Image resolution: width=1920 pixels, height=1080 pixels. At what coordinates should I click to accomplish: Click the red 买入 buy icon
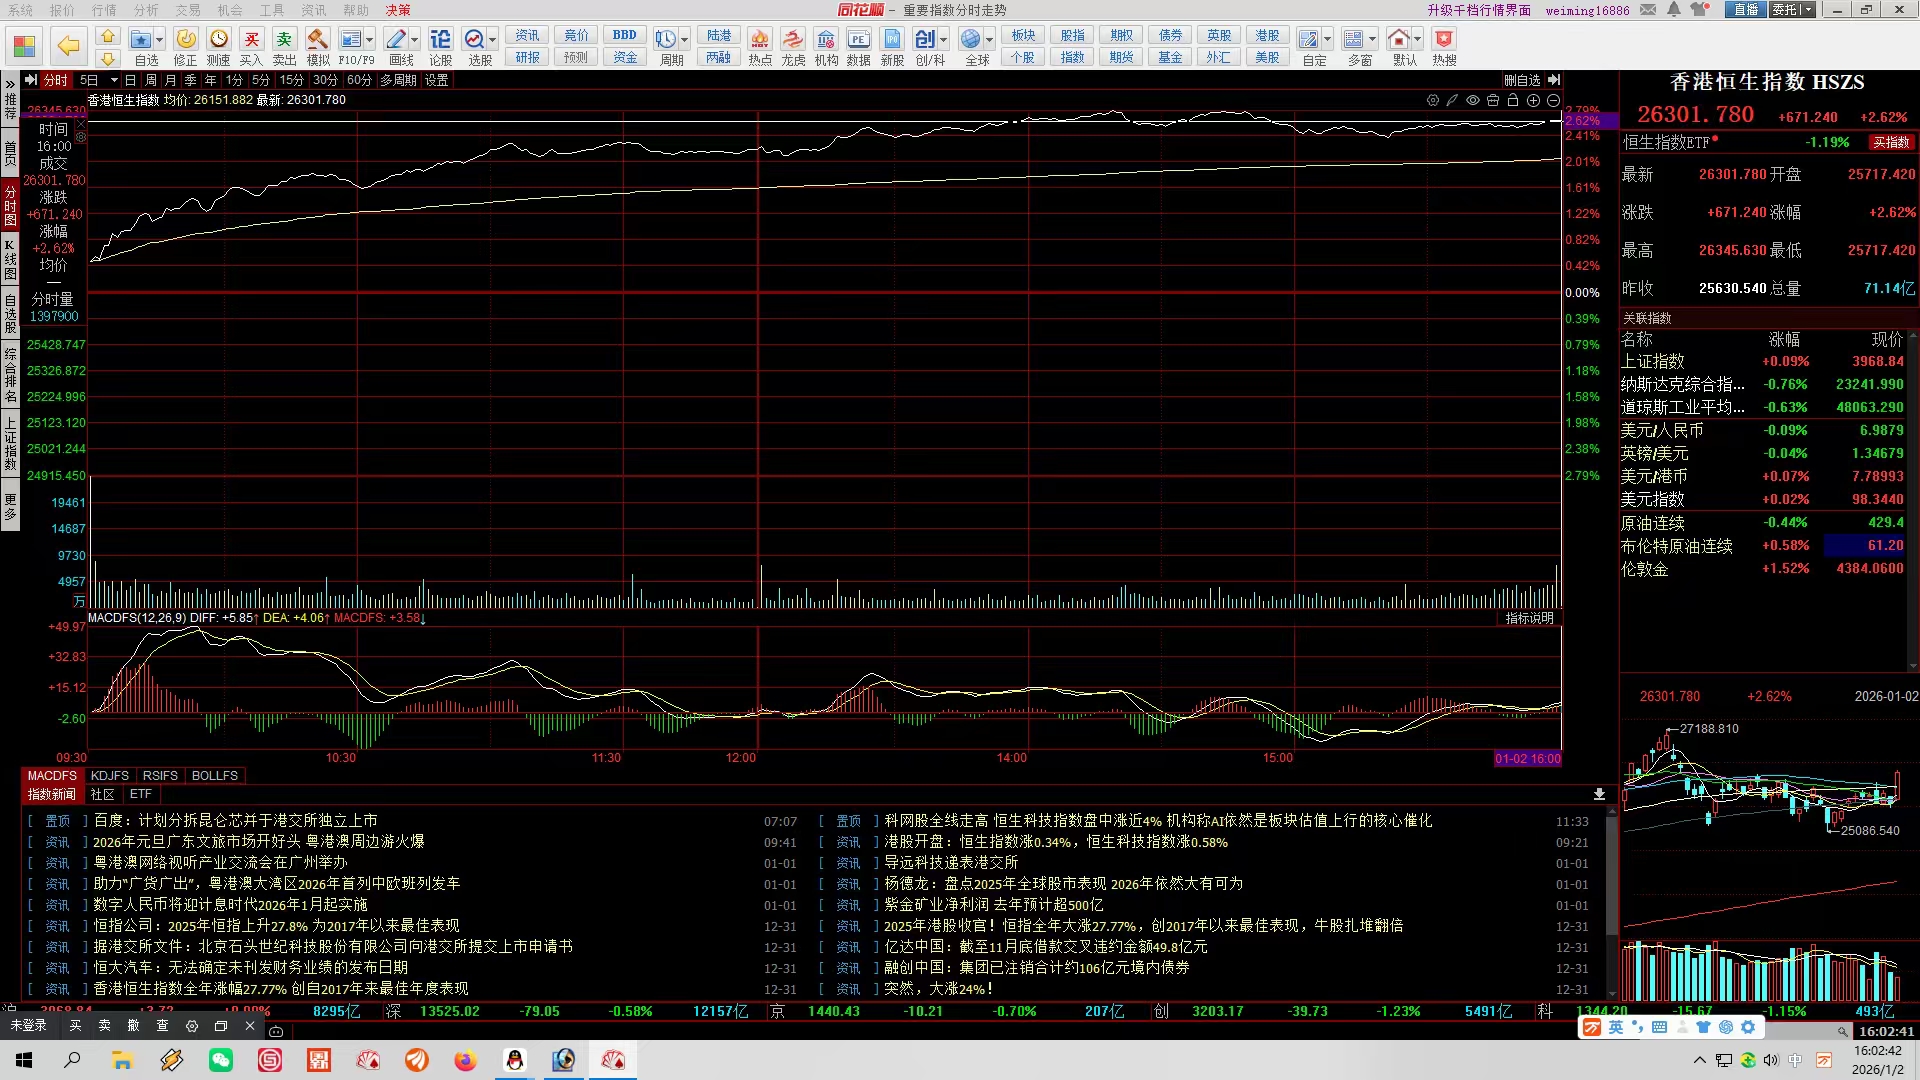pyautogui.click(x=251, y=40)
